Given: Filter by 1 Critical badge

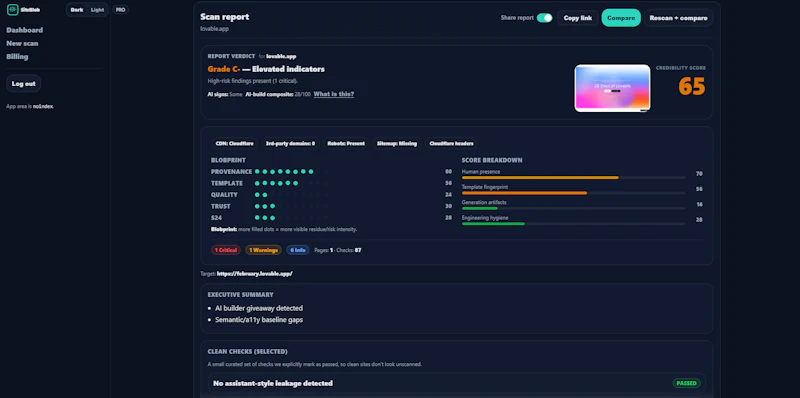Looking at the screenshot, I should click(x=226, y=250).
